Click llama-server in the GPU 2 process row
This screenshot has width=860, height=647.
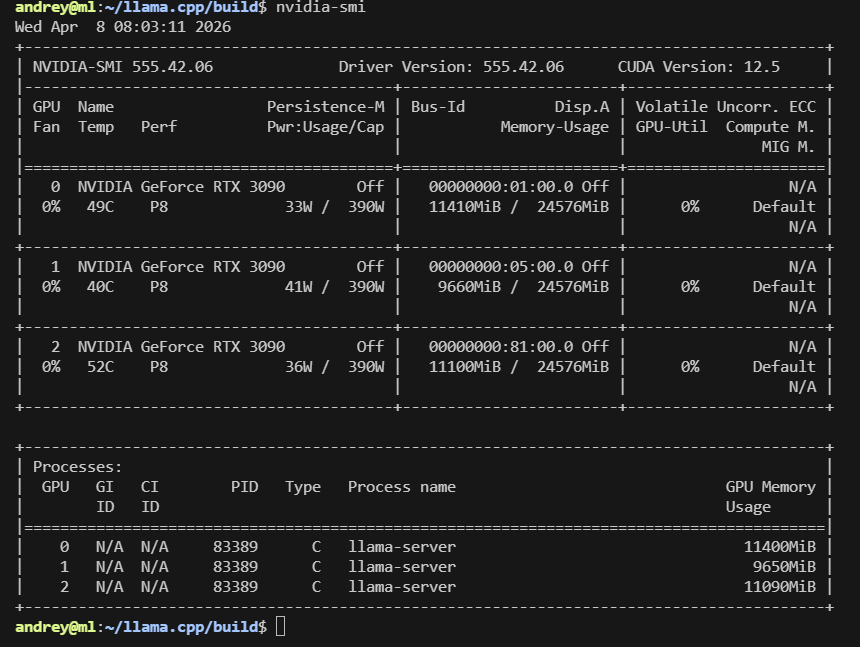pos(402,587)
